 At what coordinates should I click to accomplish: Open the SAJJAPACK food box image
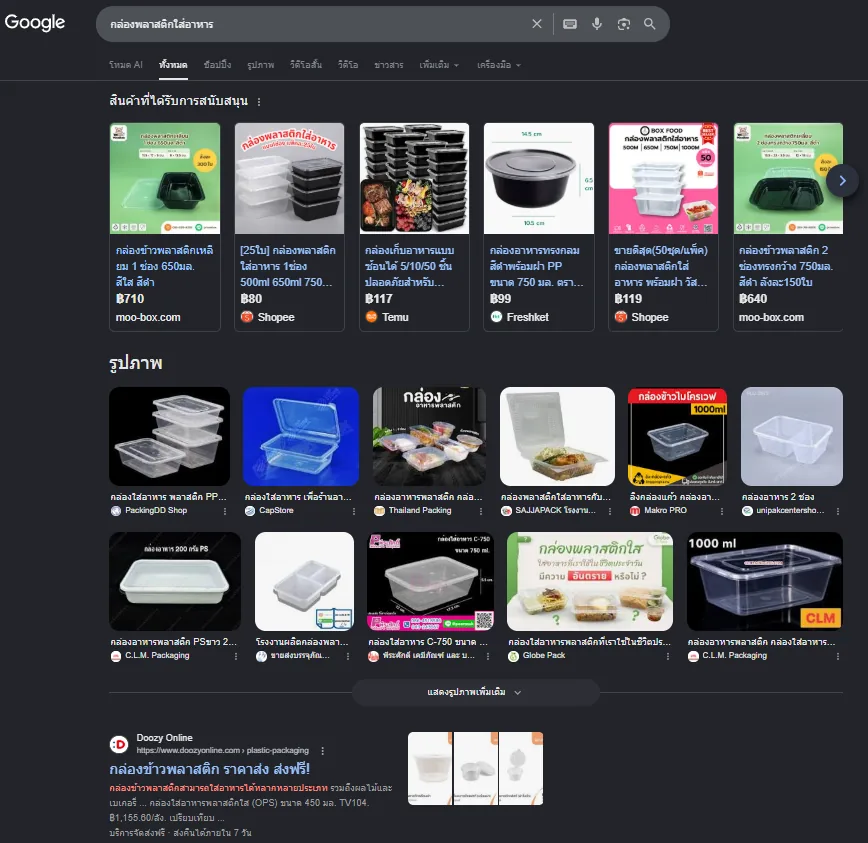pos(557,436)
